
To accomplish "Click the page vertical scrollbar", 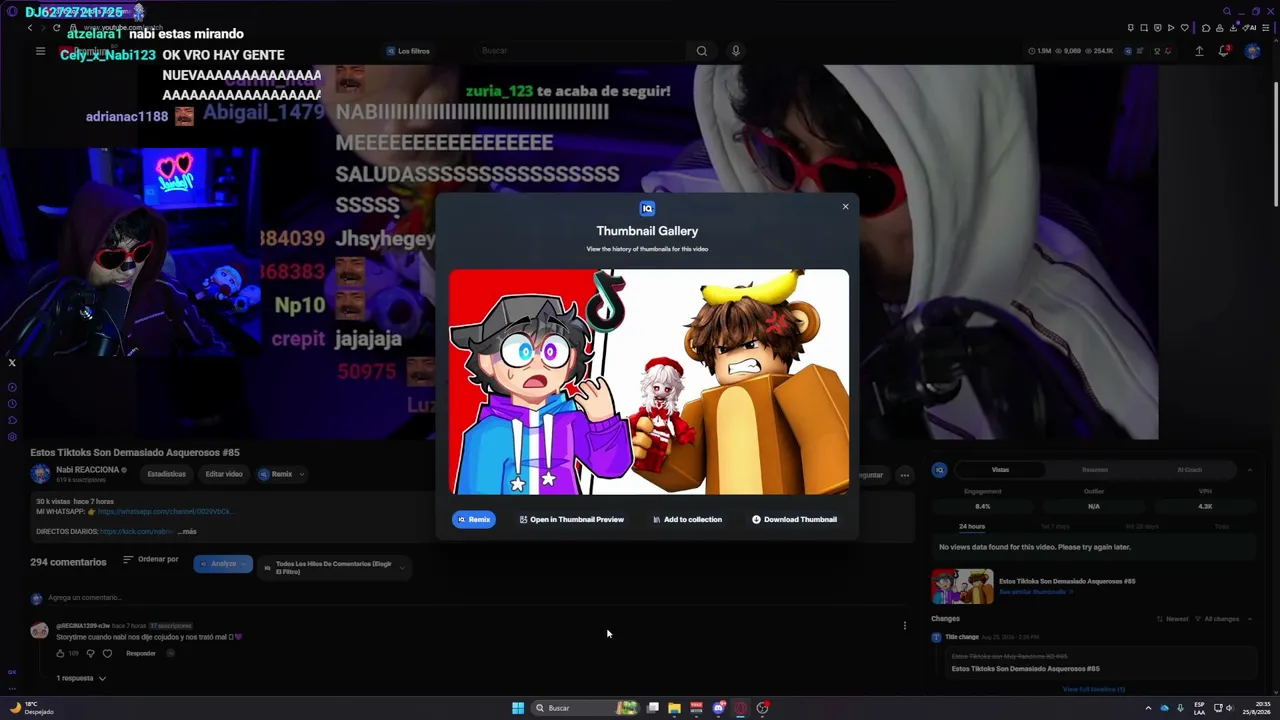I will click(x=1275, y=145).
